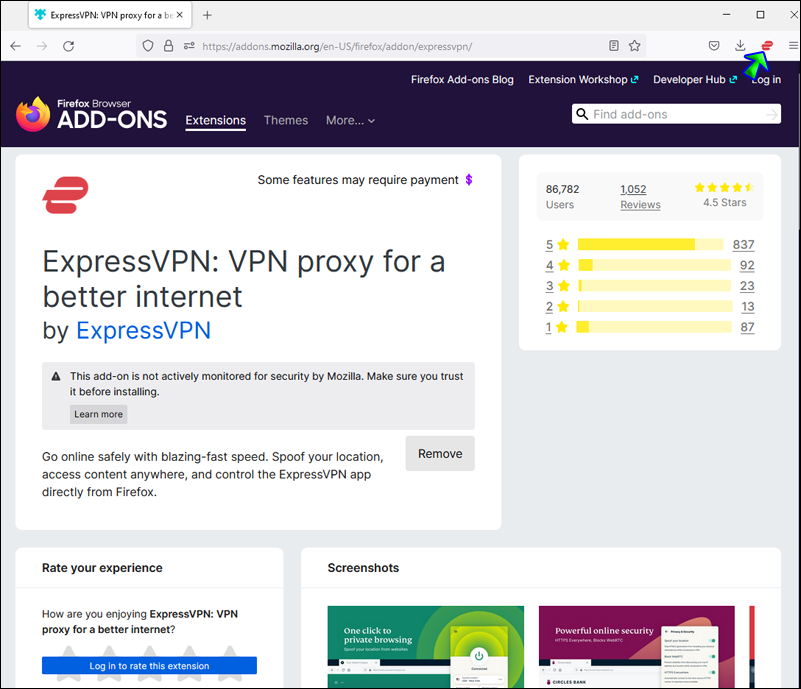Open the Firefox hamburger menu

(x=793, y=46)
